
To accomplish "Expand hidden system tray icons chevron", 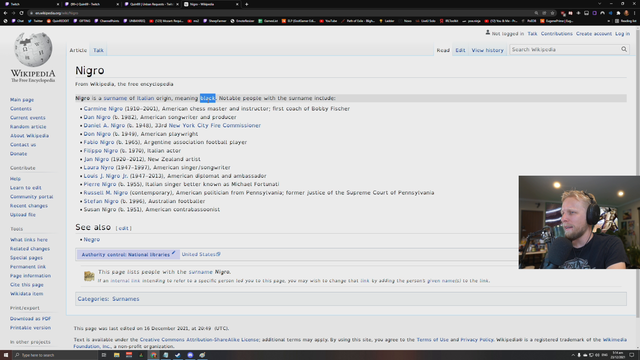I will pos(573,355).
